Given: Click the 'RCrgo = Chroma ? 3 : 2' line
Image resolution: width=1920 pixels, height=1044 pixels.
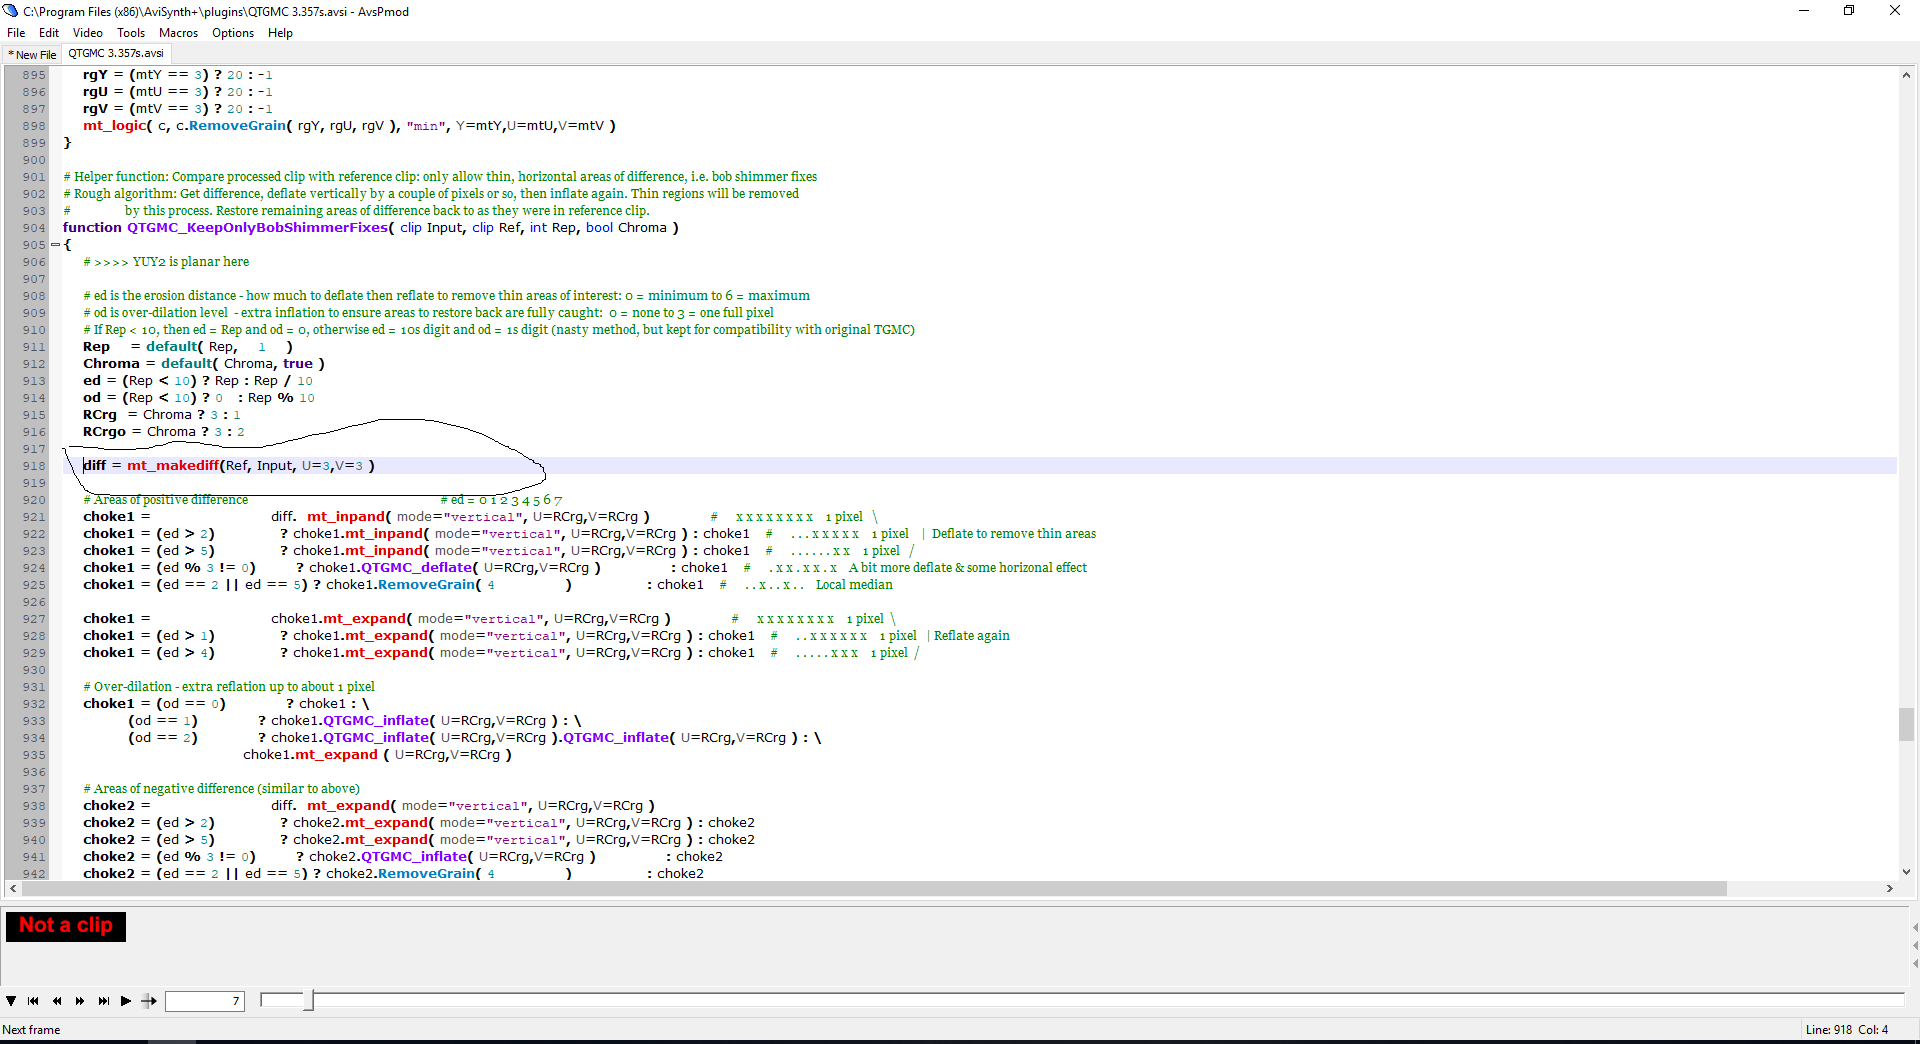Looking at the screenshot, I should coord(164,432).
